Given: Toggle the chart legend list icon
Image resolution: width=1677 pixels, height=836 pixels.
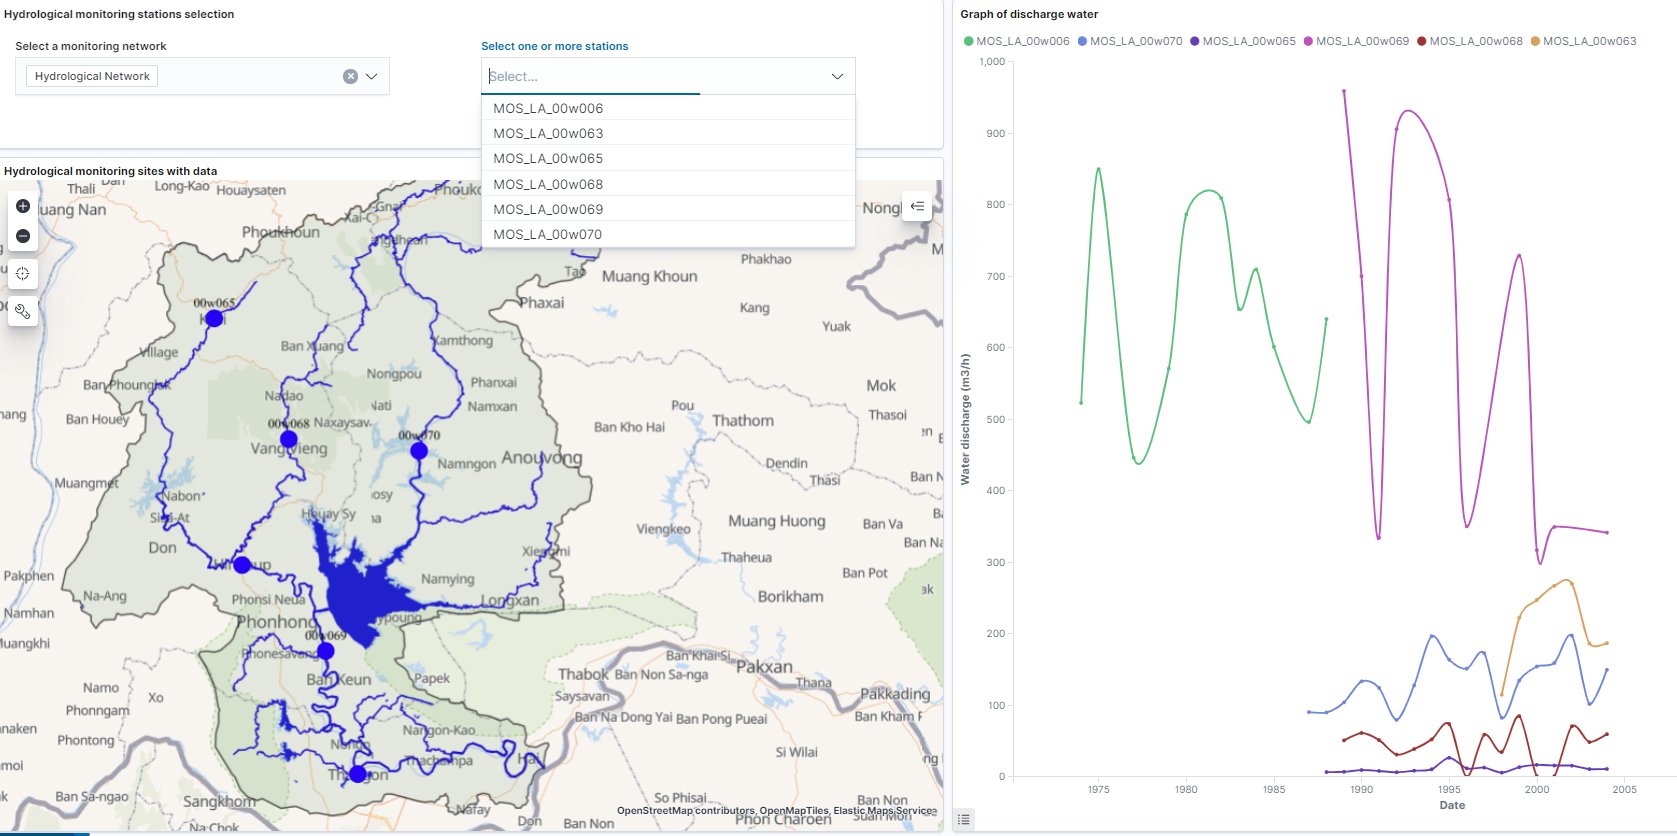Looking at the screenshot, I should 963,819.
